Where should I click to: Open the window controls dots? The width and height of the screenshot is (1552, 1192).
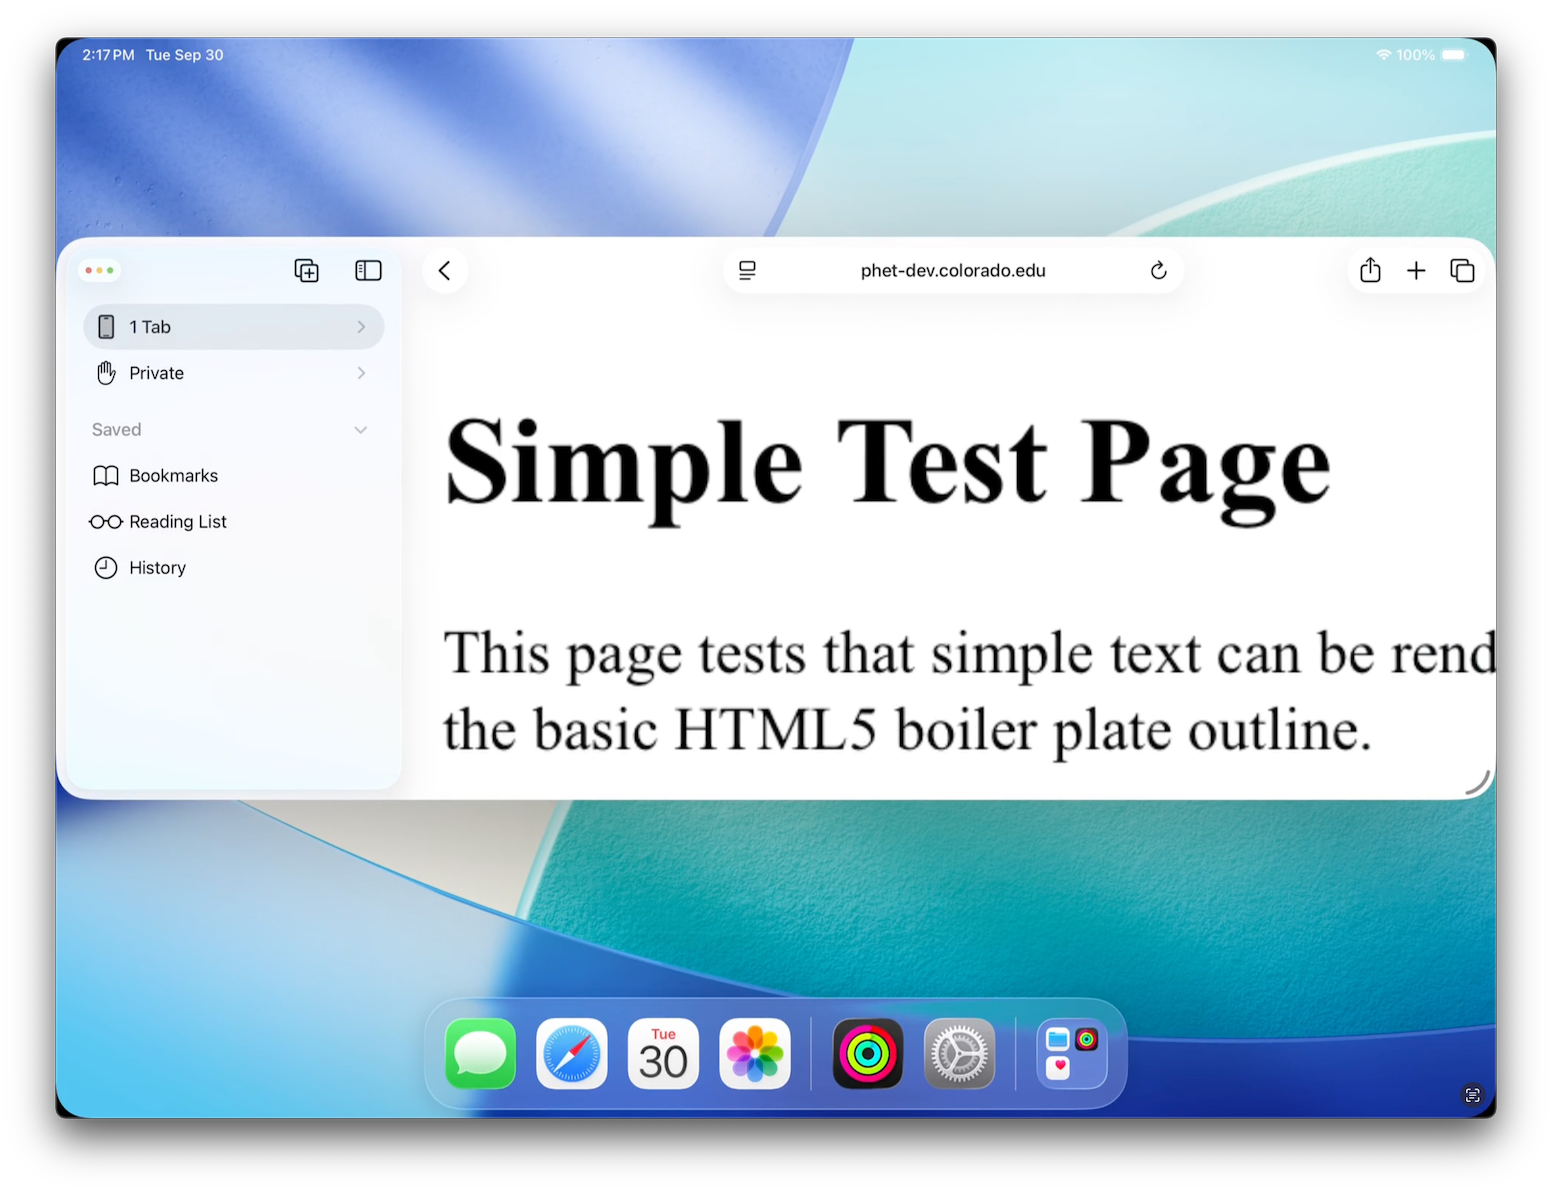pos(99,270)
